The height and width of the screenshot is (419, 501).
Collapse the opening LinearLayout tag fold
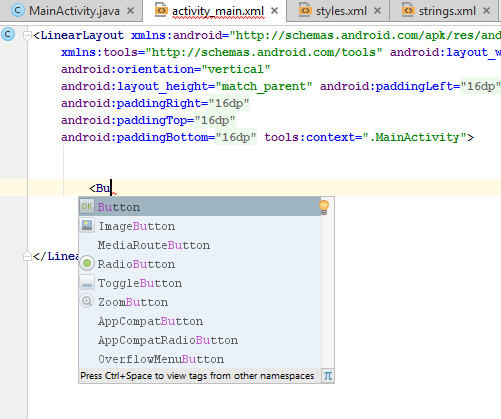[27, 35]
